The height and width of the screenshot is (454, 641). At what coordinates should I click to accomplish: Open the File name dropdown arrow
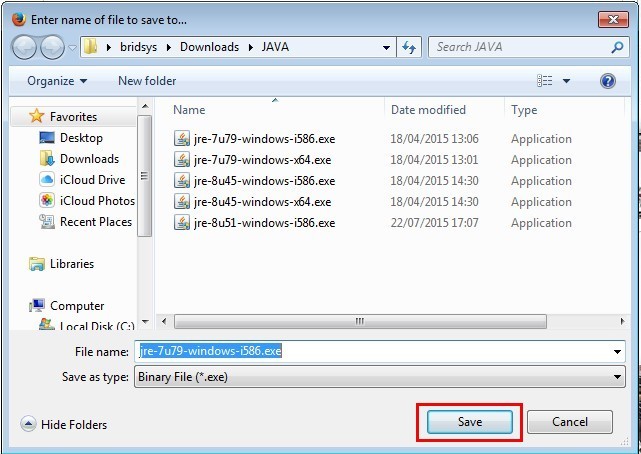[617, 351]
